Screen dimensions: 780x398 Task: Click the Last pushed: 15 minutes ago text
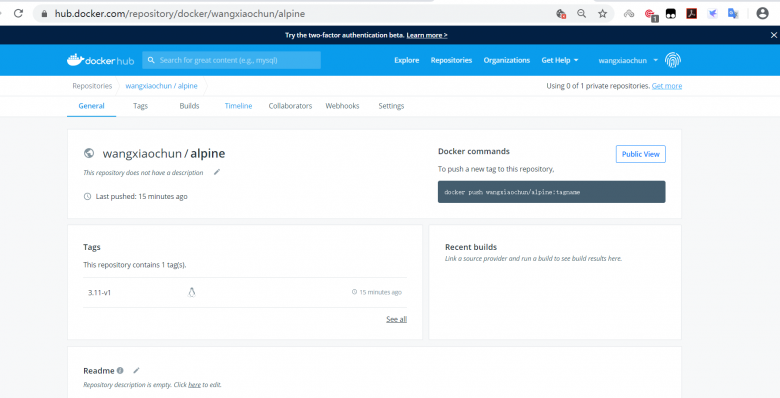[x=141, y=197]
